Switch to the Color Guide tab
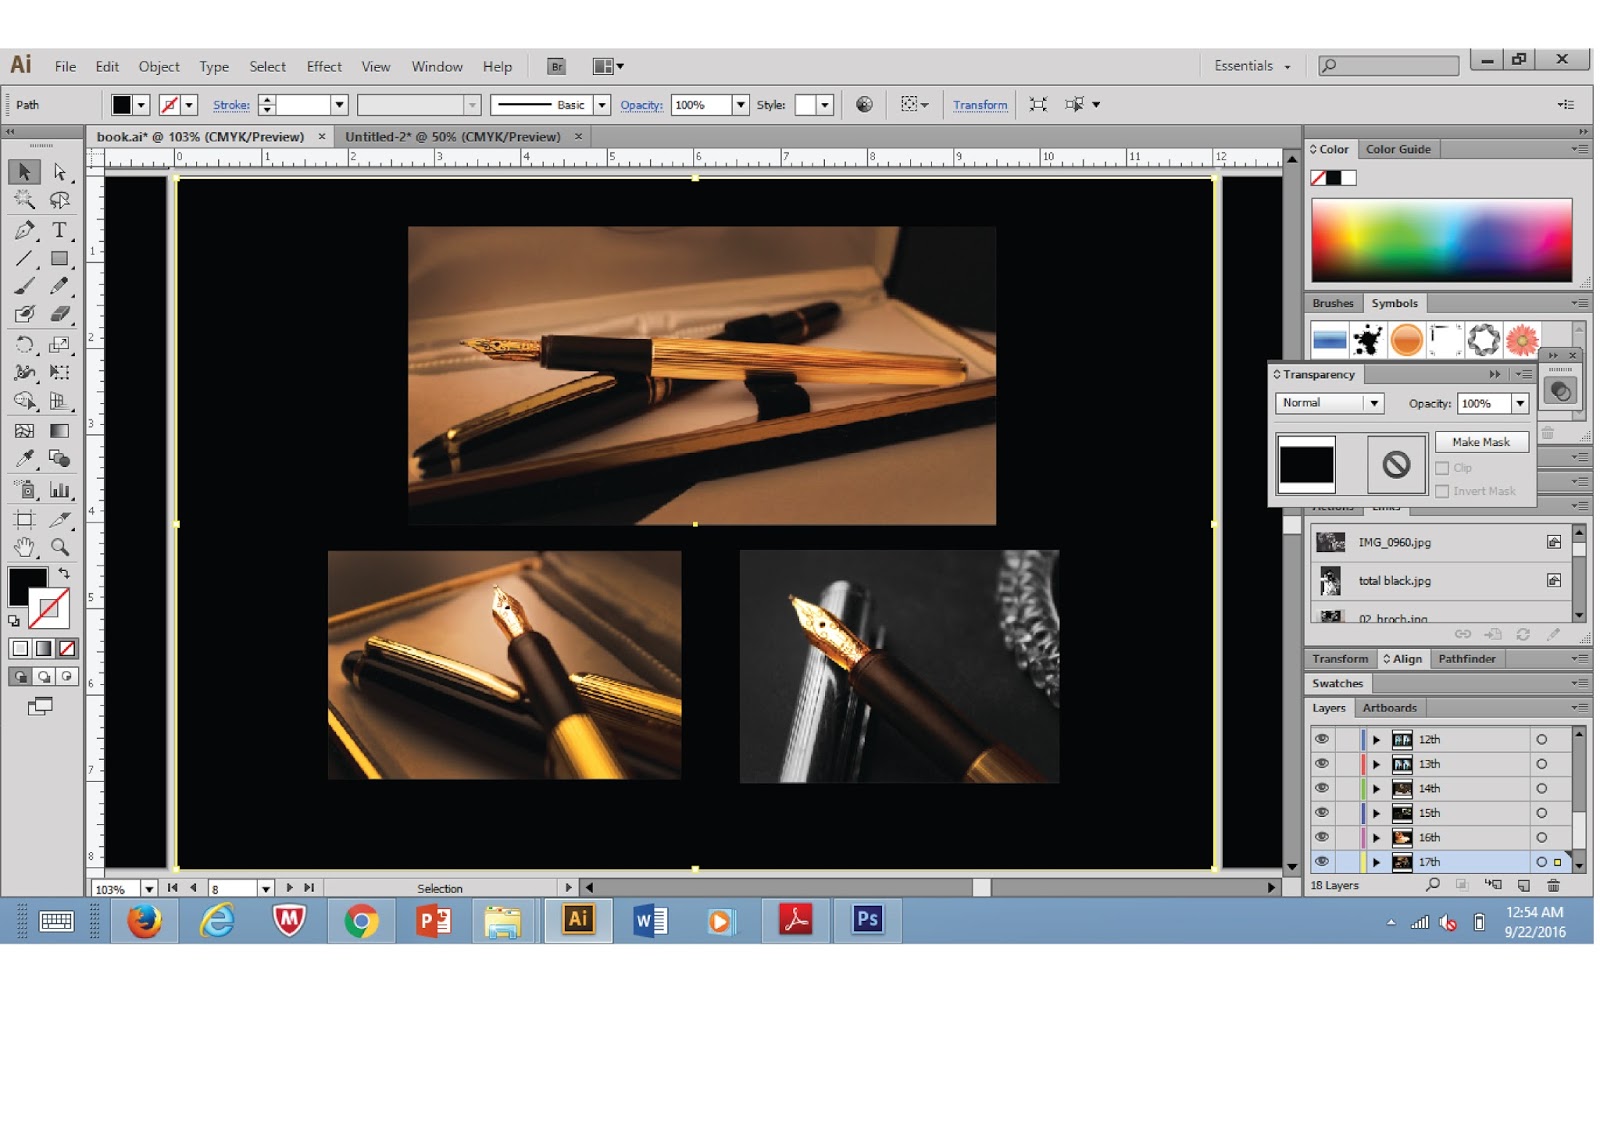 [1398, 149]
